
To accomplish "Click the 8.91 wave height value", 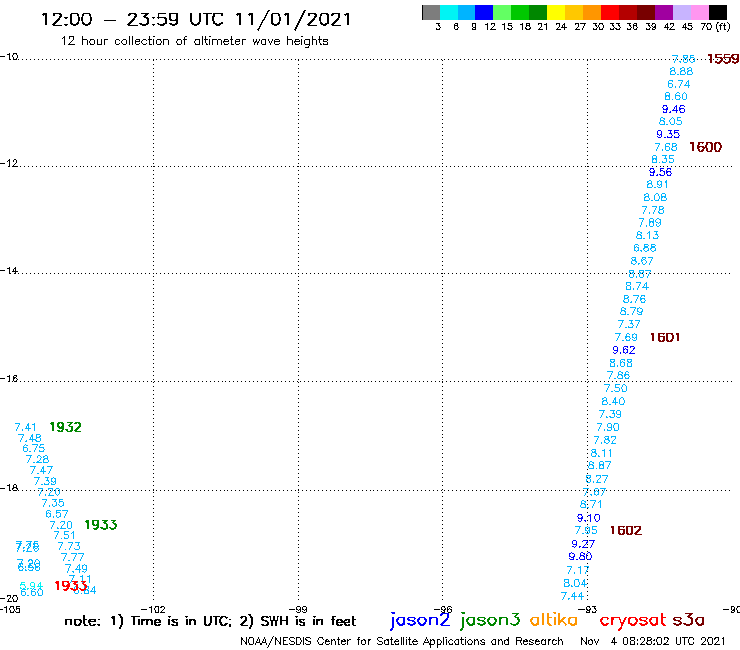I will (657, 185).
